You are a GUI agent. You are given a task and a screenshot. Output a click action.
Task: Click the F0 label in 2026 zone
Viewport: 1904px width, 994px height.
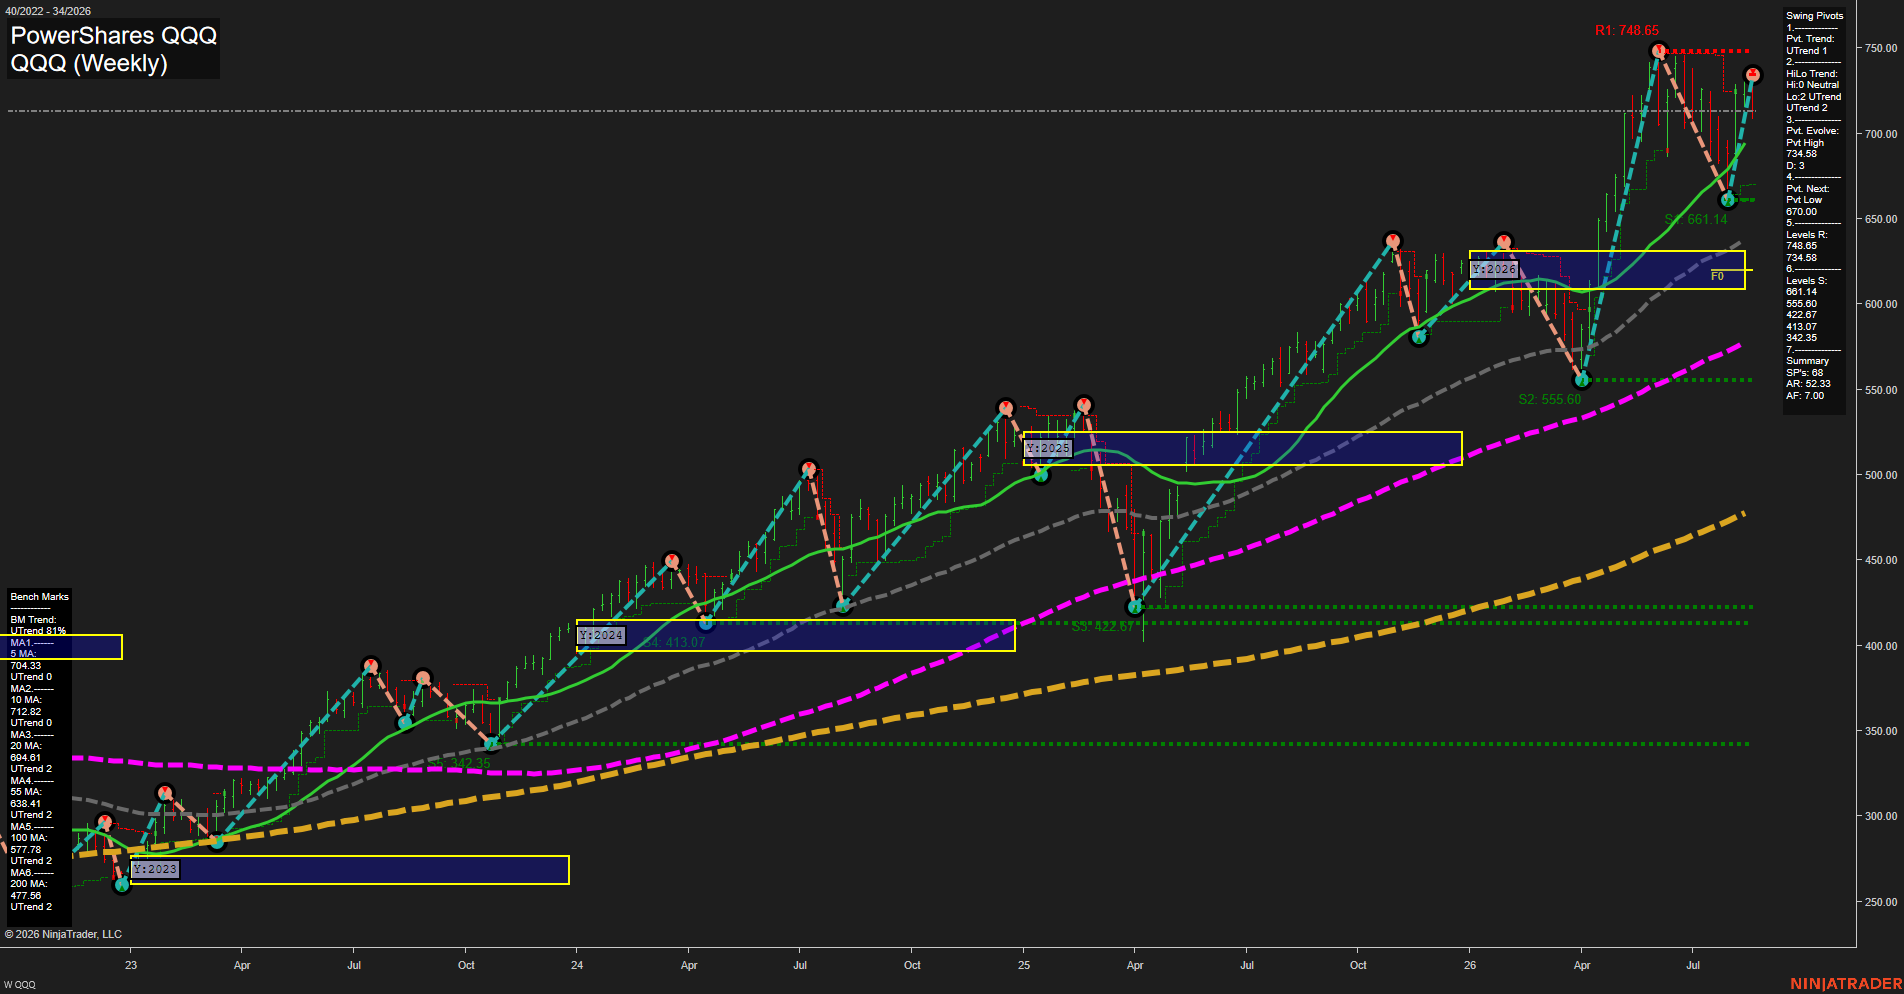pos(1717,276)
